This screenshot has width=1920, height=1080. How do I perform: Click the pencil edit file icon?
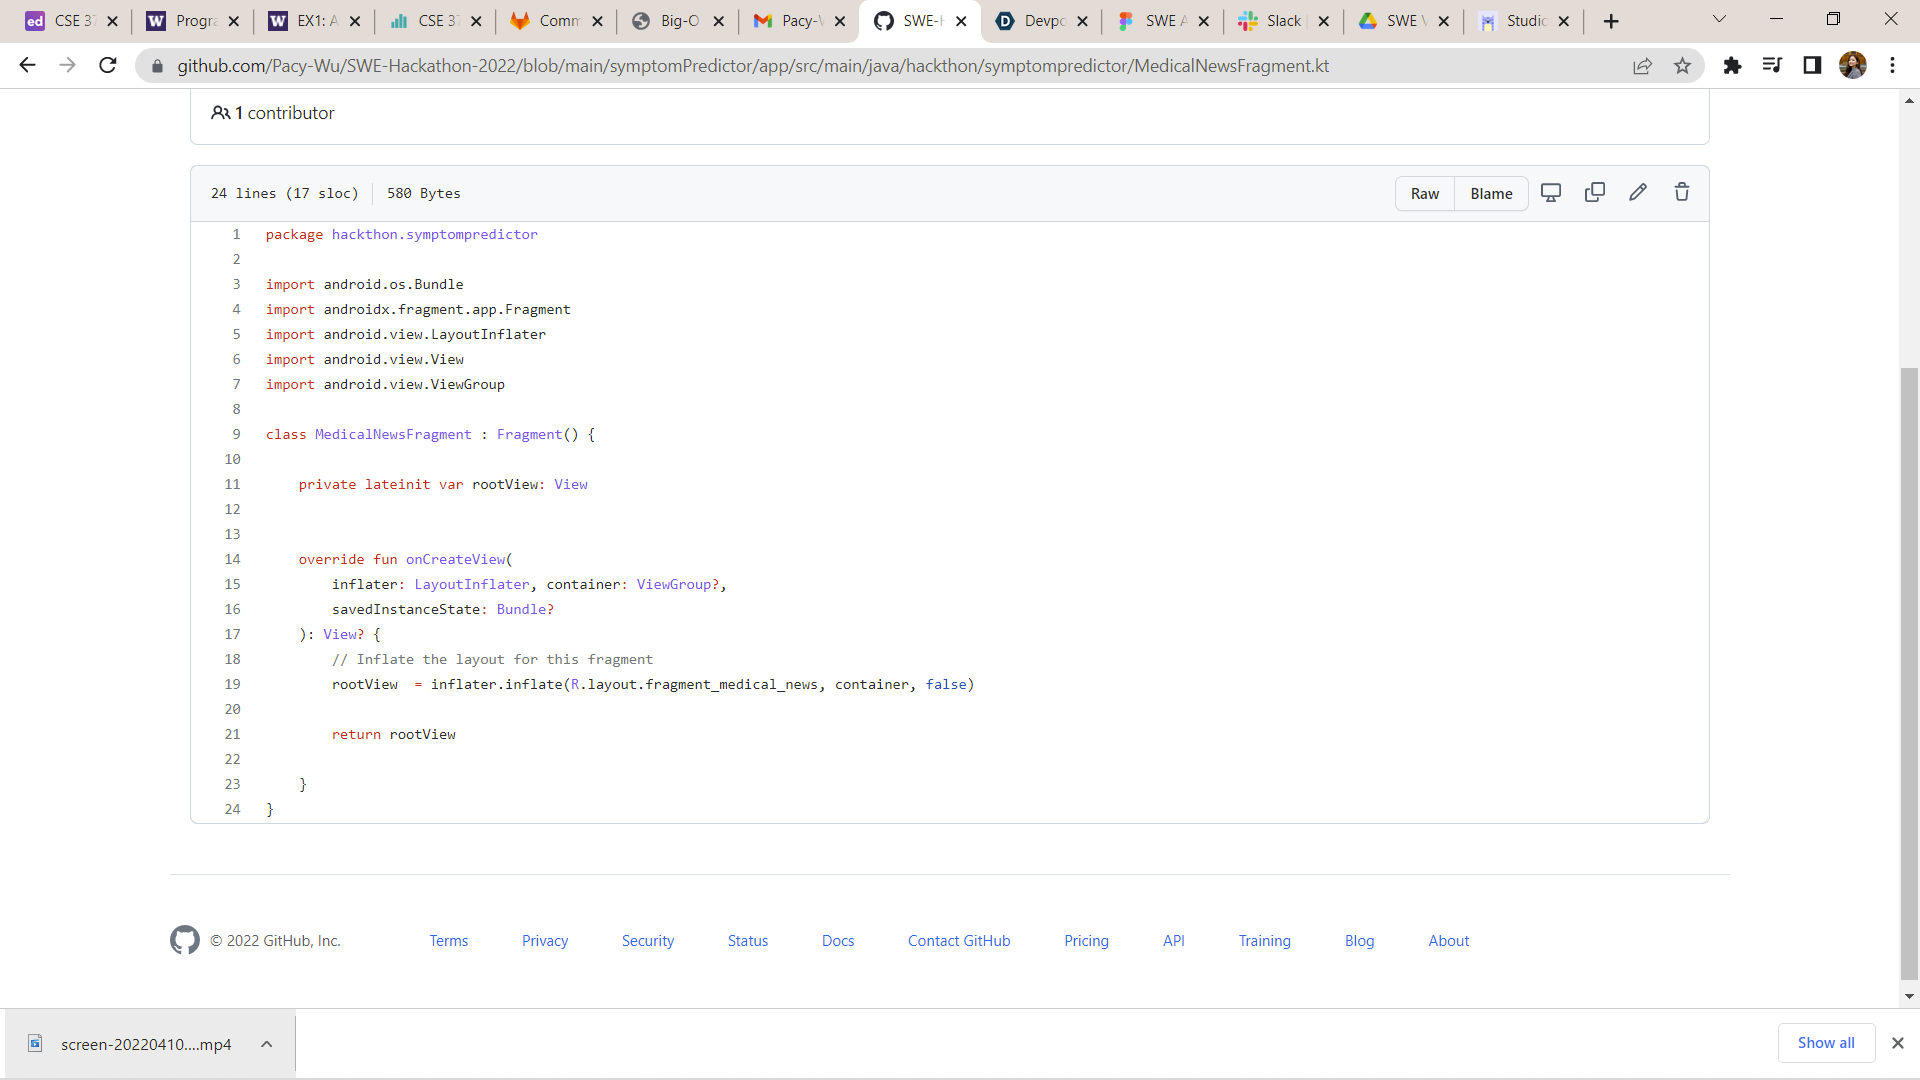[x=1638, y=192]
